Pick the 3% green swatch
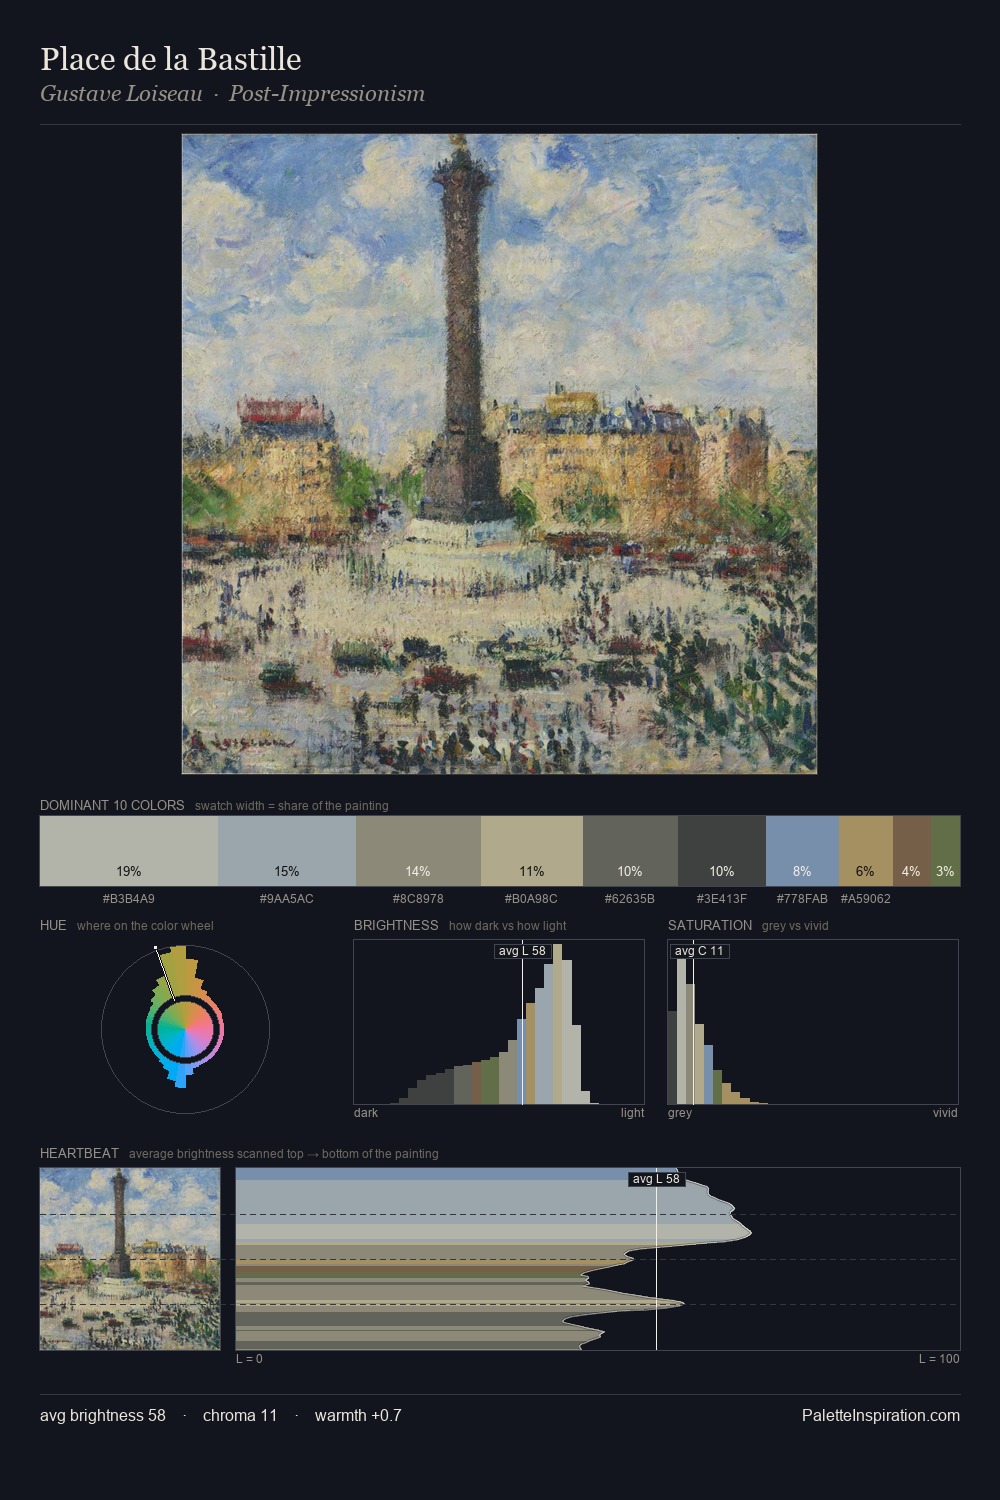Image resolution: width=1000 pixels, height=1500 pixels. coord(945,851)
